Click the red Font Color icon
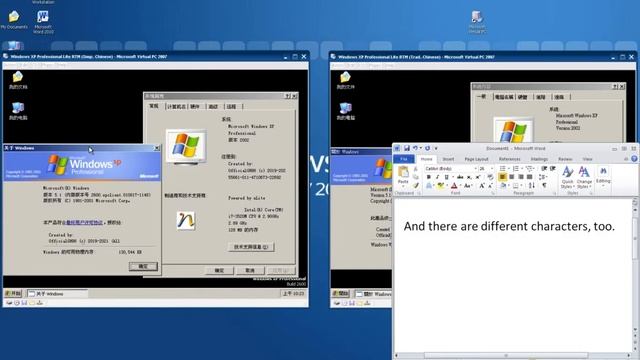 pos(454,186)
